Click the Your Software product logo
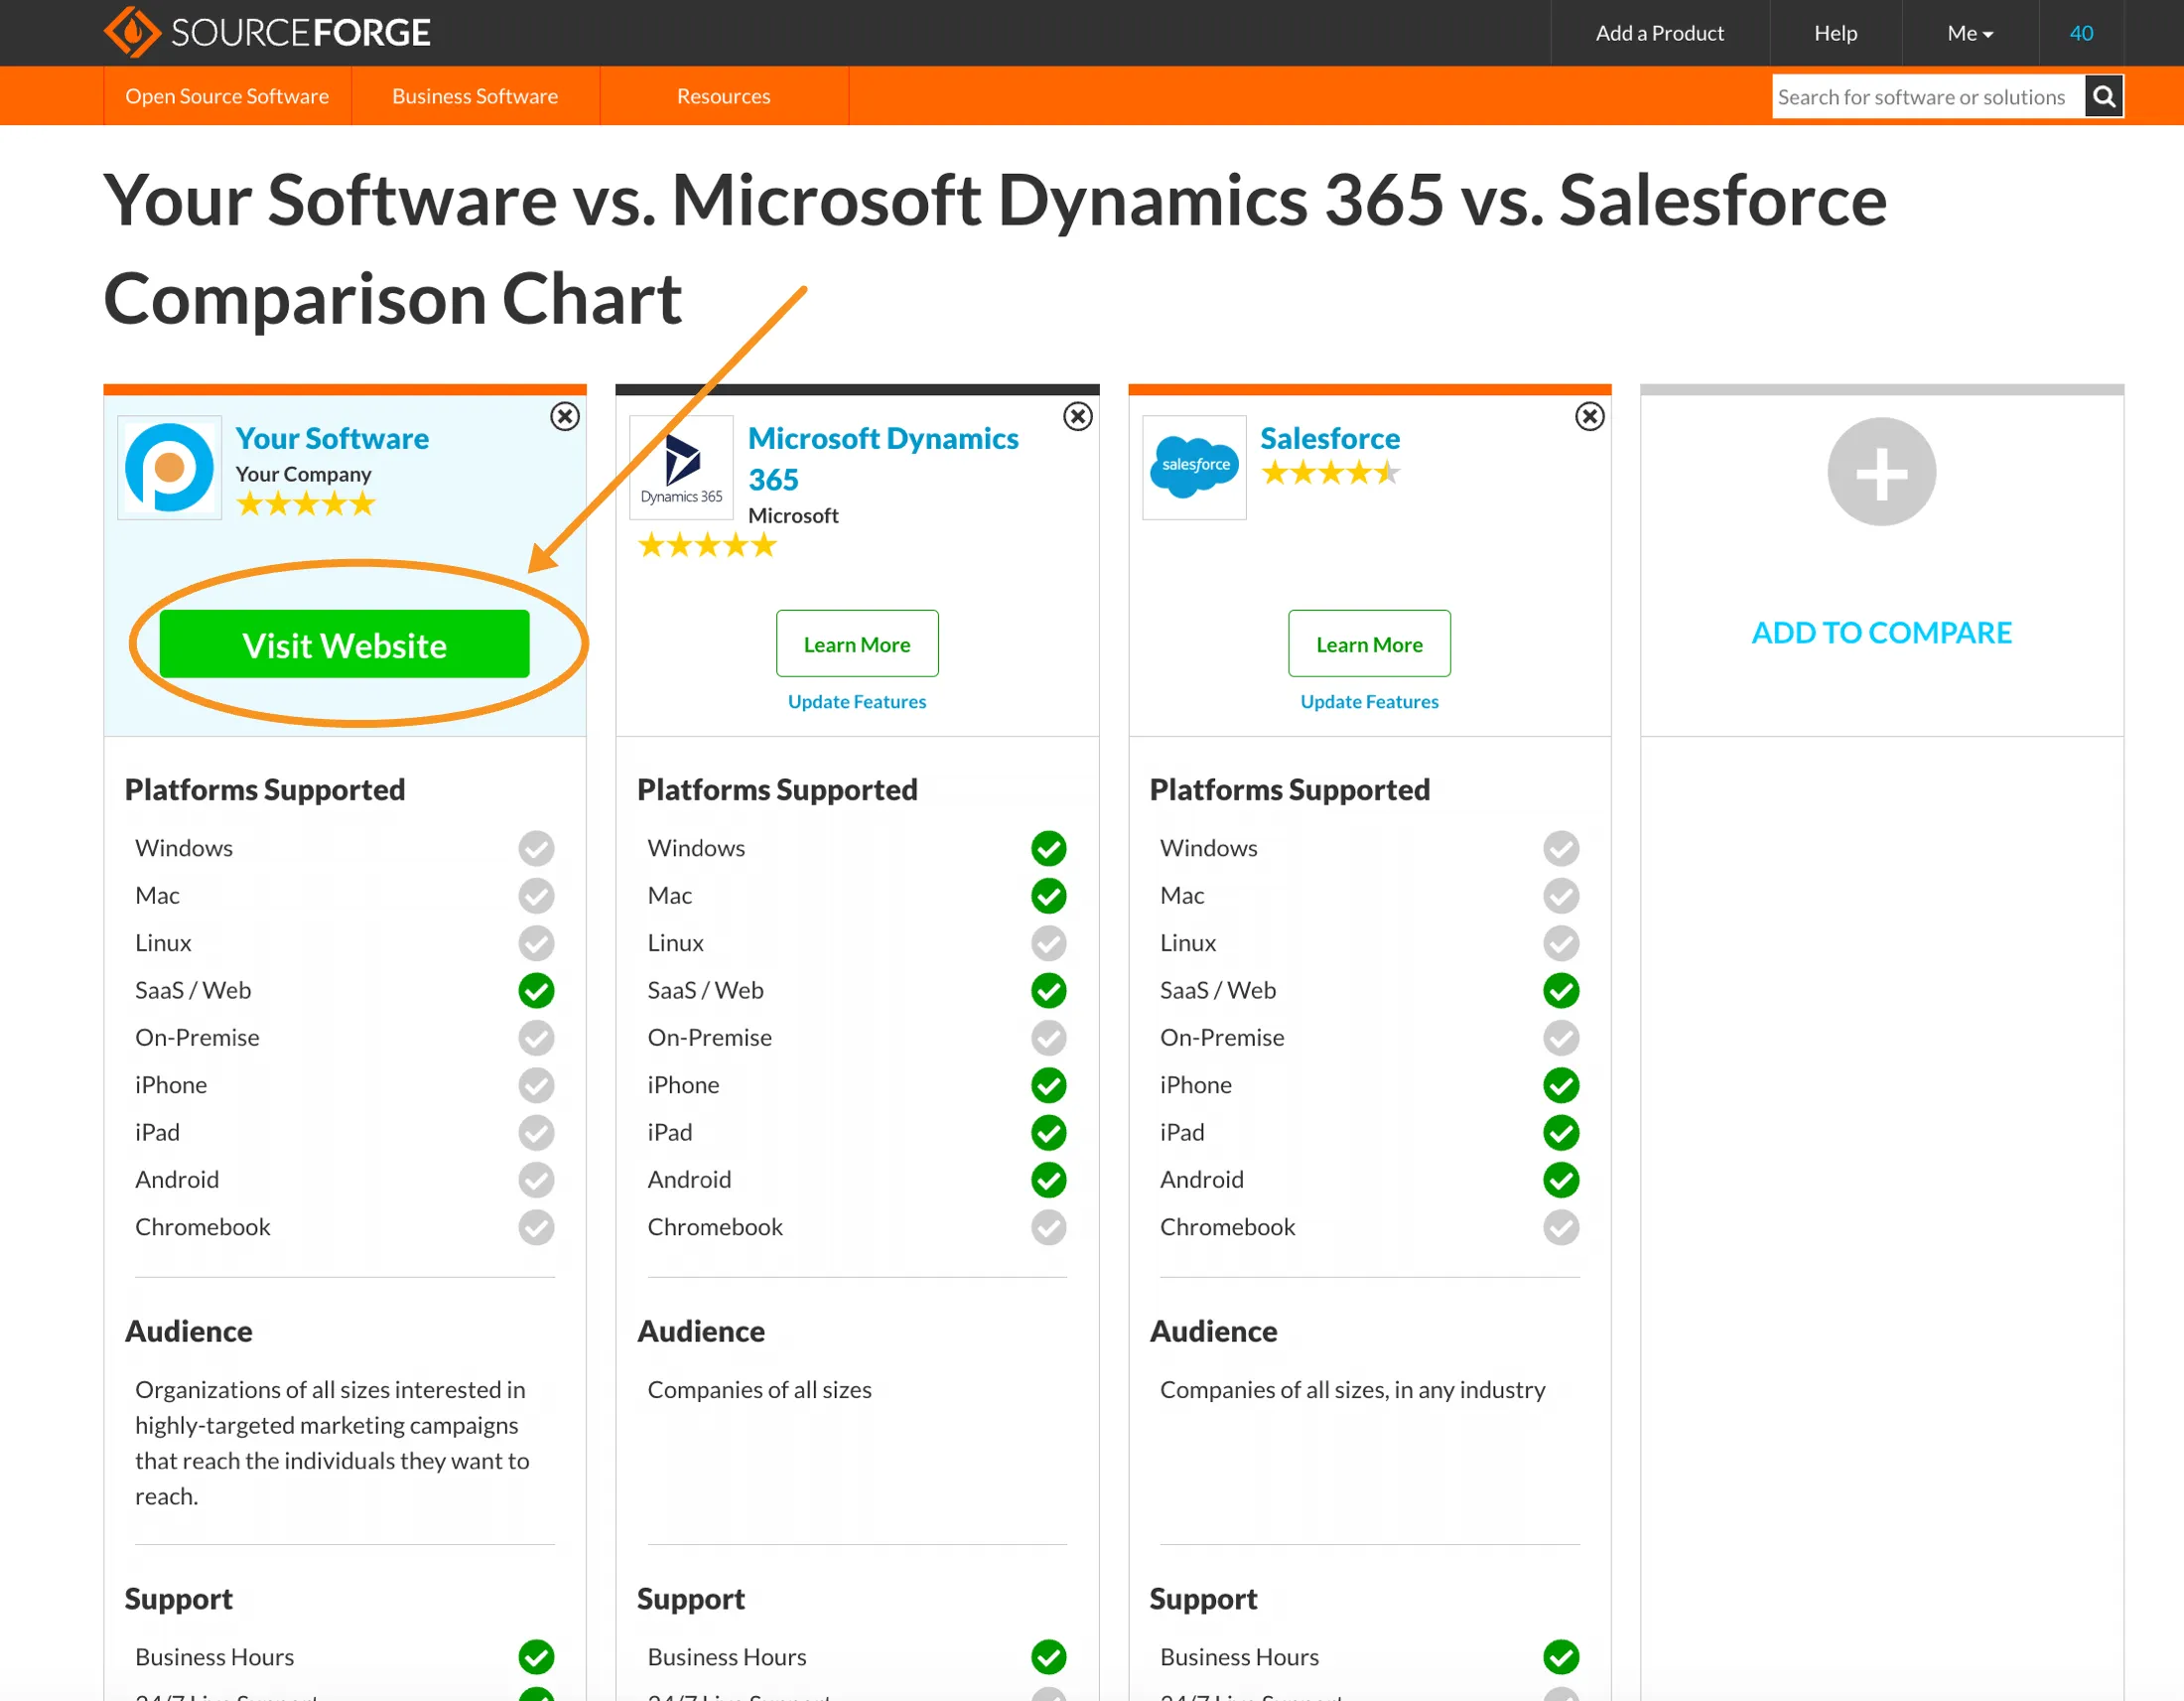This screenshot has width=2184, height=1701. pos(169,467)
